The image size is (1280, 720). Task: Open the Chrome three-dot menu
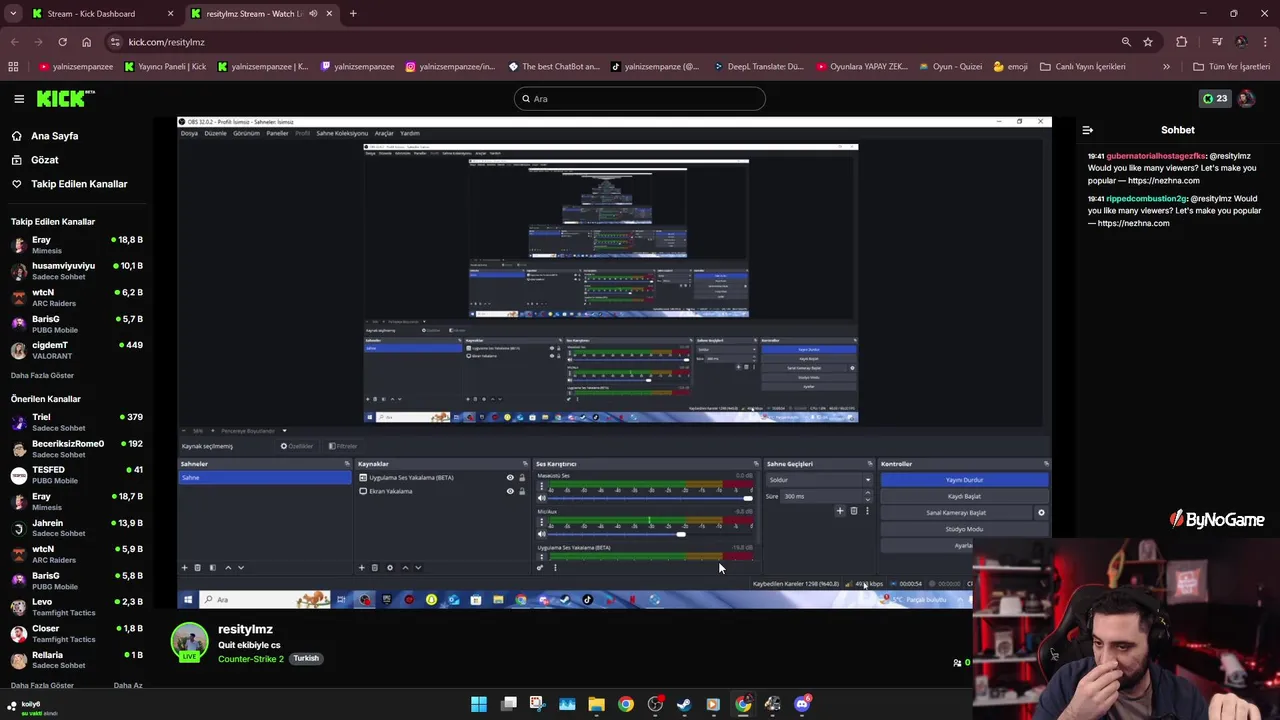1265,42
